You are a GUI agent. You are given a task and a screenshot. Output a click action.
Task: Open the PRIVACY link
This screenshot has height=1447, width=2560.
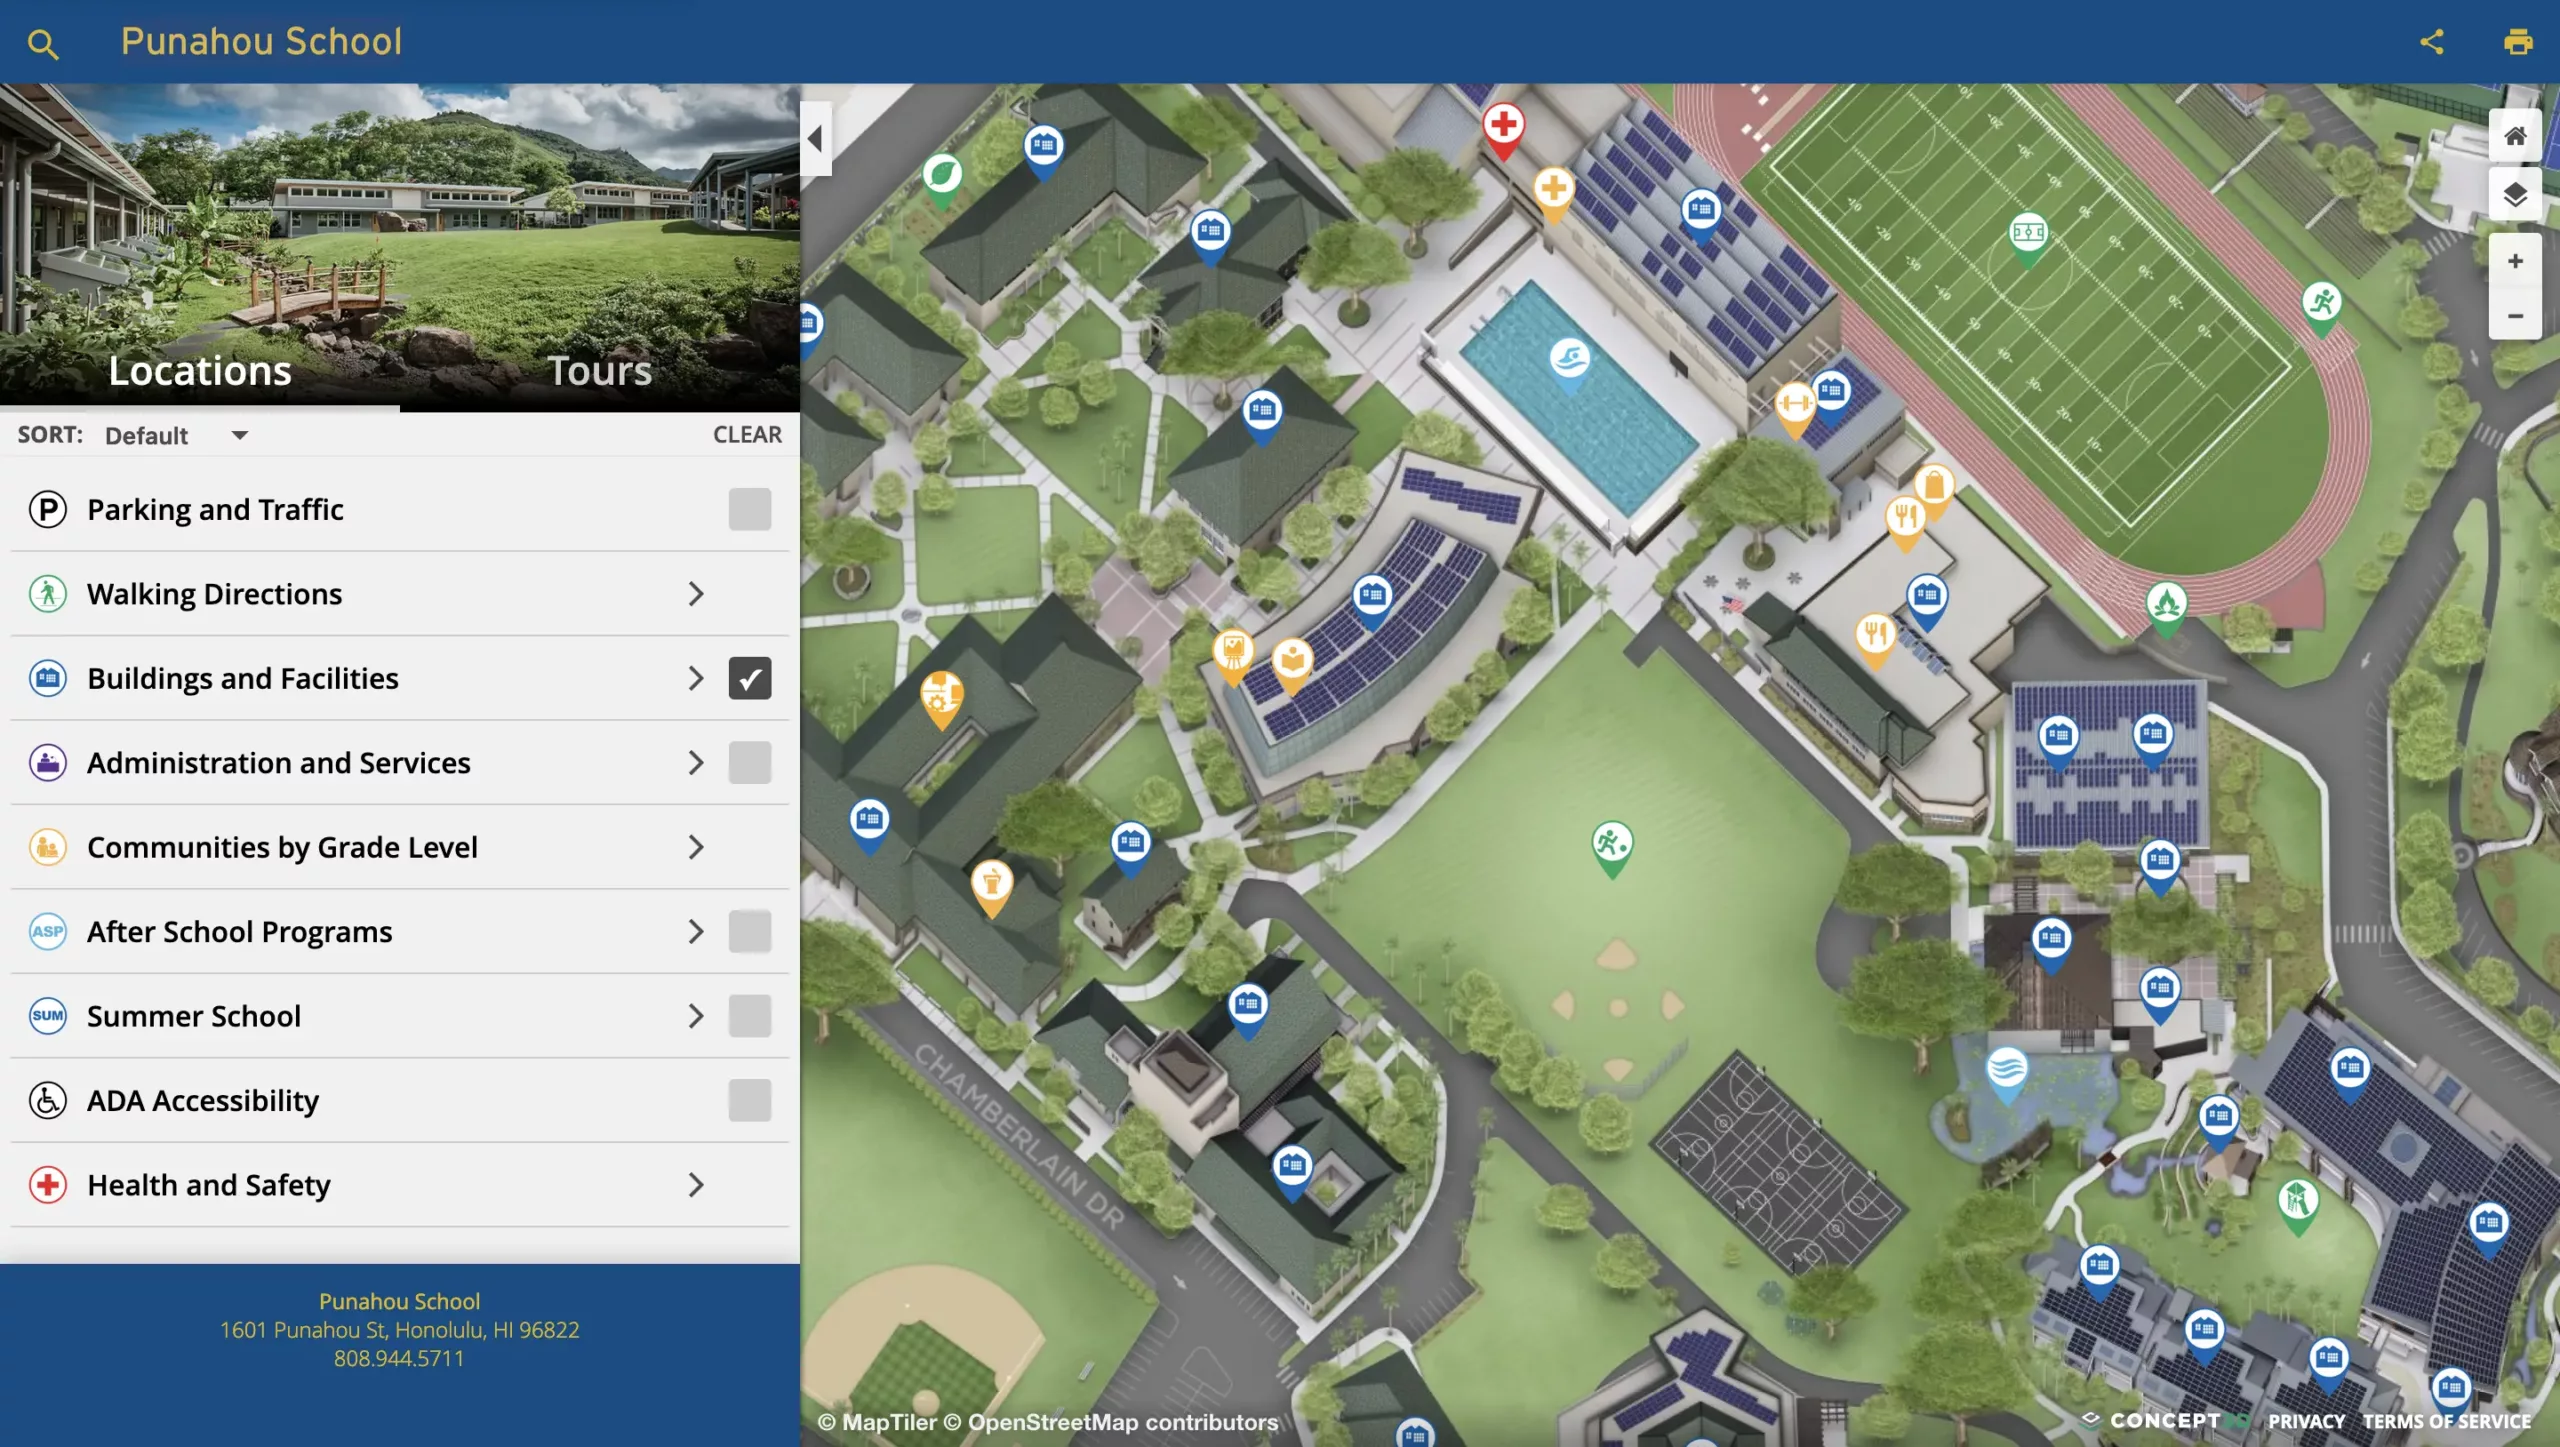(2306, 1421)
